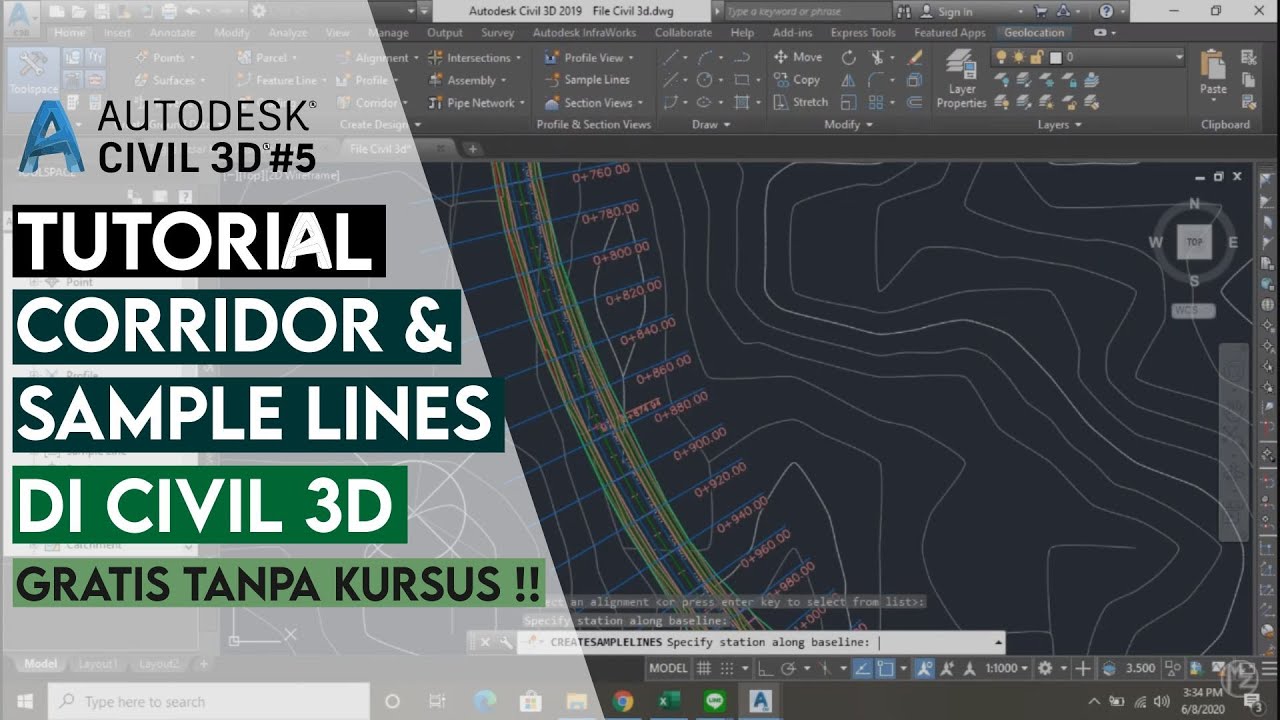The width and height of the screenshot is (1280, 720).
Task: Open the Autodesk InfraWorks tab
Action: [583, 33]
